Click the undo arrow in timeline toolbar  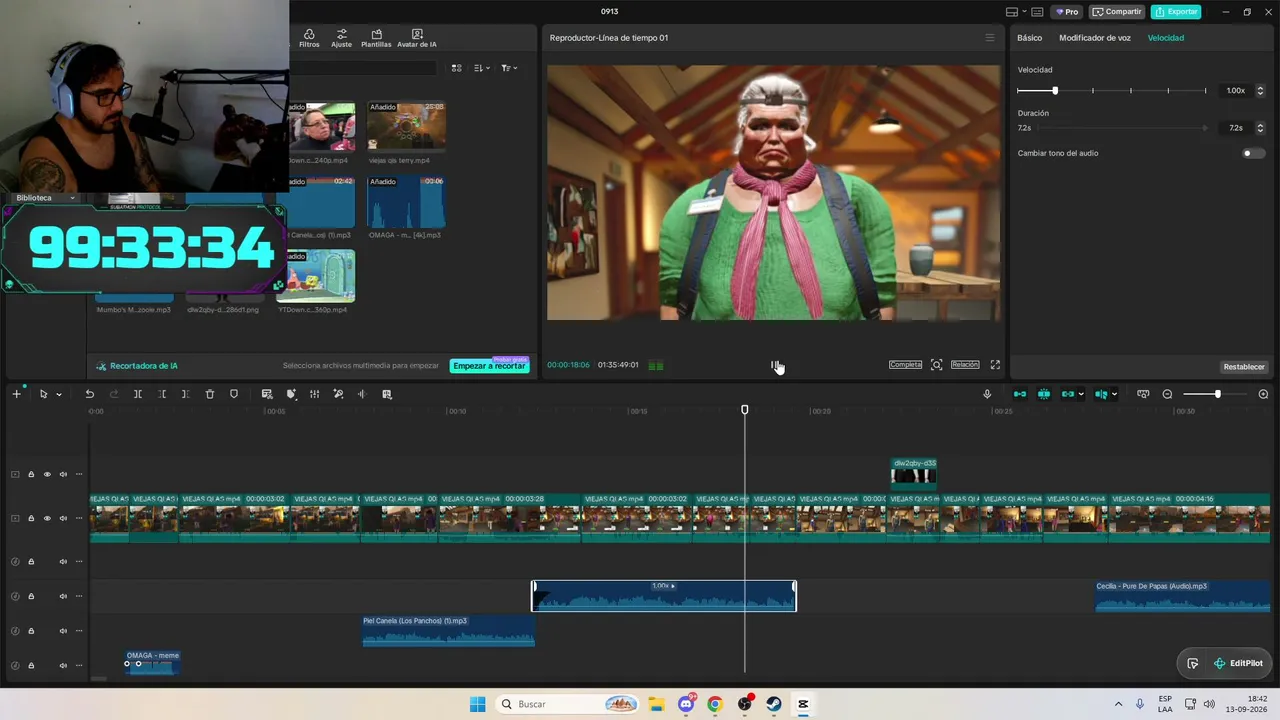pos(89,394)
